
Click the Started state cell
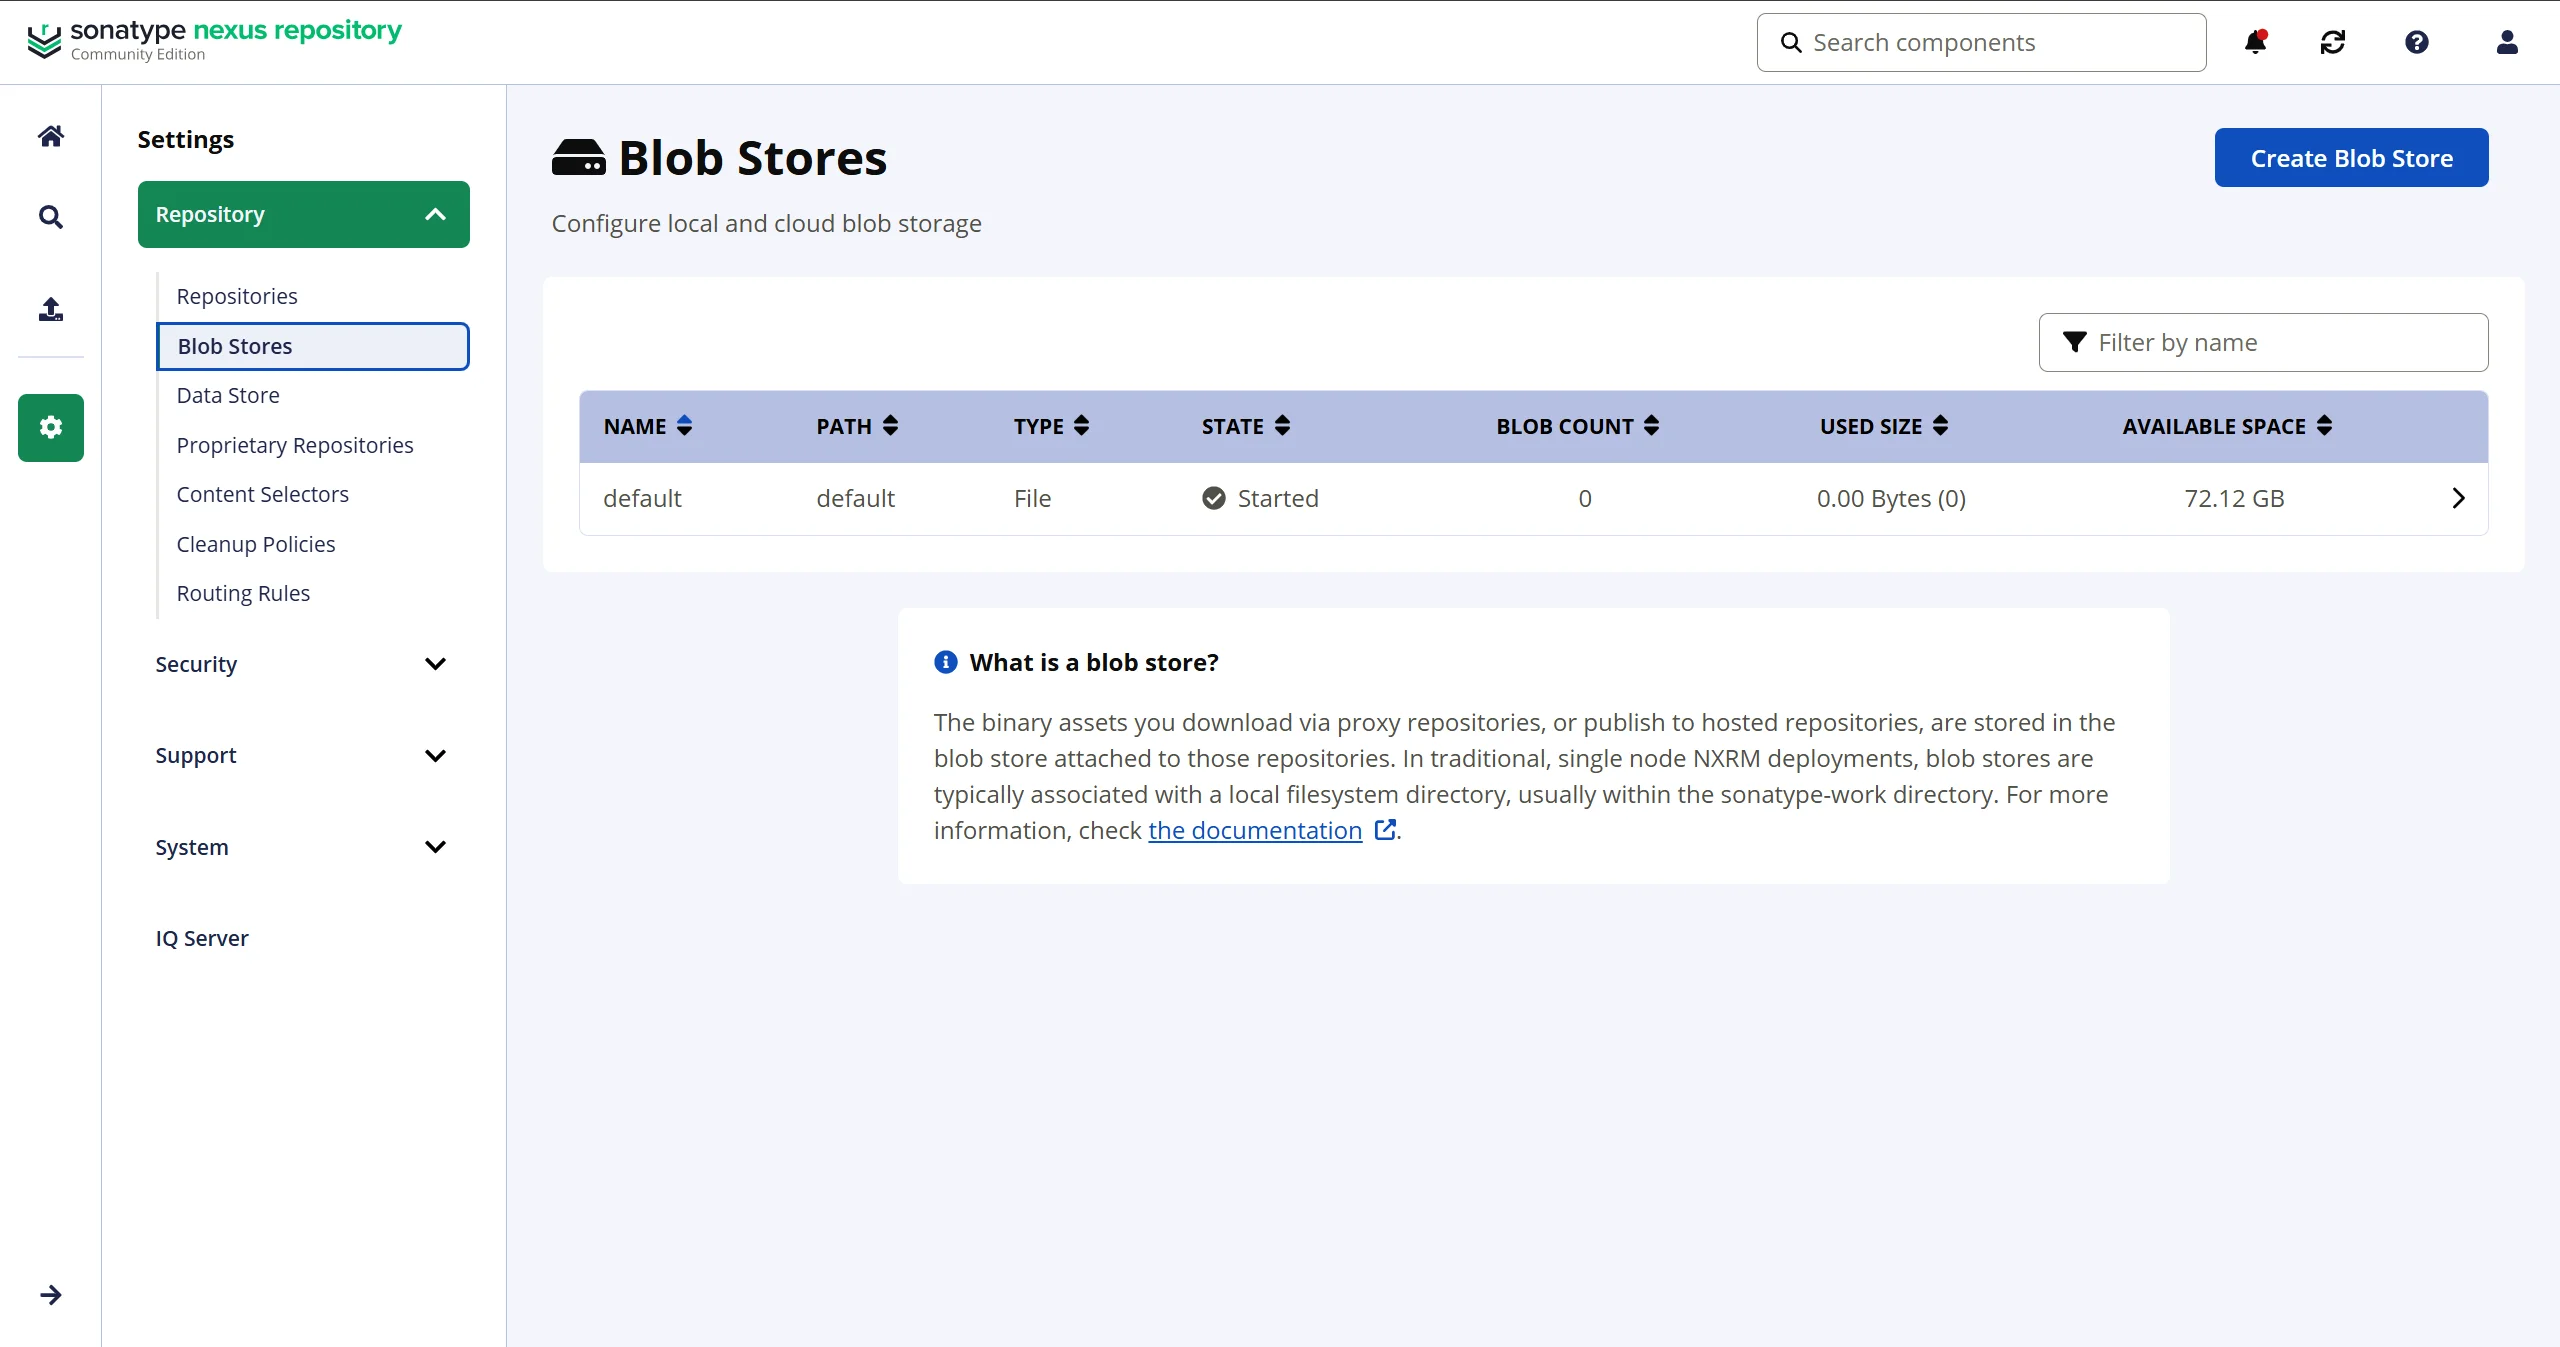[x=1260, y=498]
